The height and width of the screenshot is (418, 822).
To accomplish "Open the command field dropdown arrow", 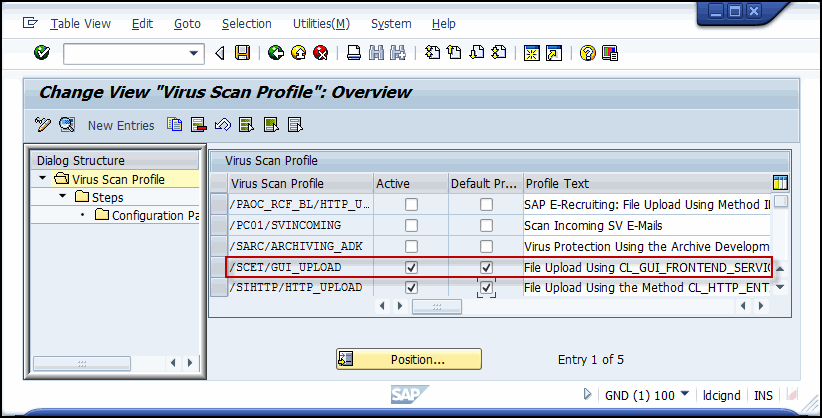I will (x=194, y=53).
